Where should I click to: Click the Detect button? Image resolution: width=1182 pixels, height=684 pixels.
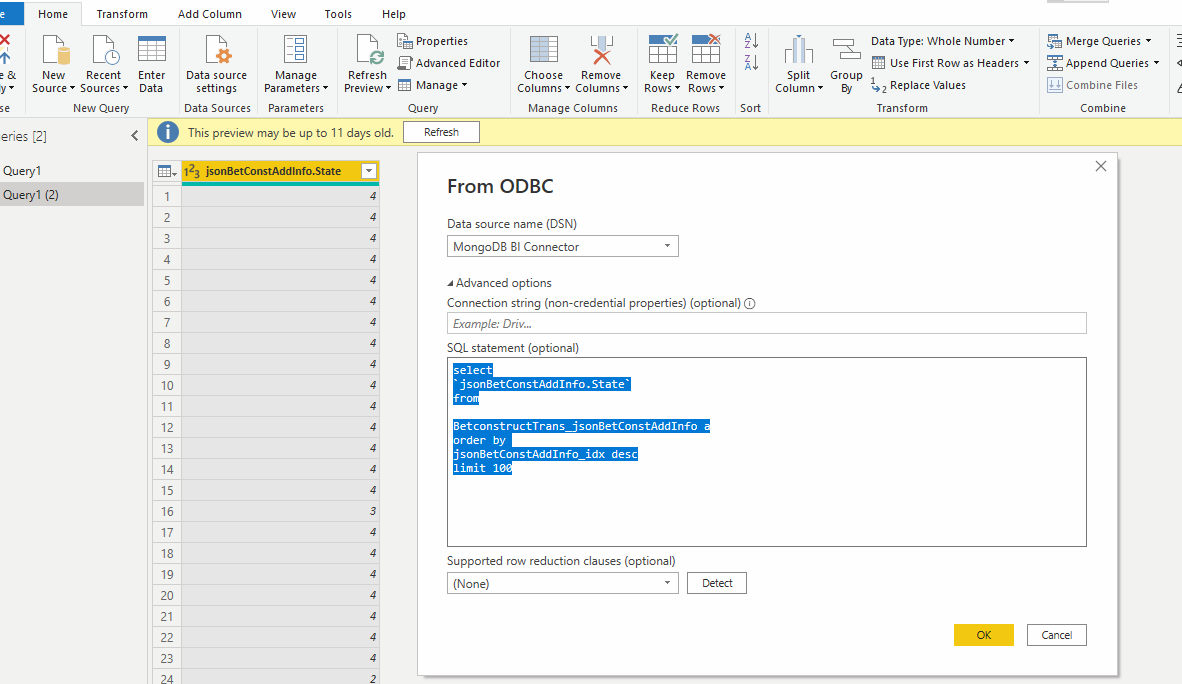point(717,583)
